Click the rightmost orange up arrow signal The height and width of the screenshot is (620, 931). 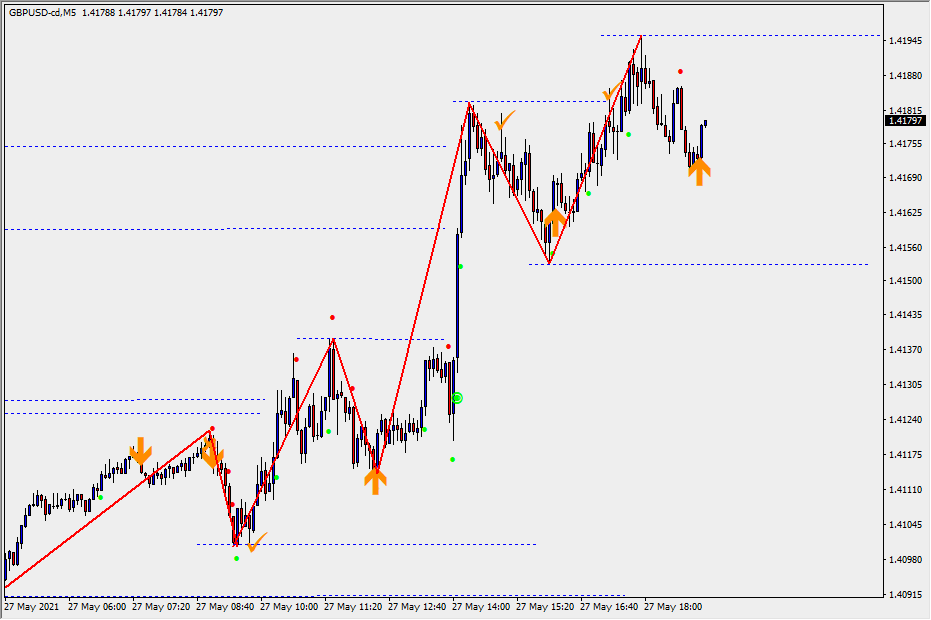pyautogui.click(x=700, y=172)
